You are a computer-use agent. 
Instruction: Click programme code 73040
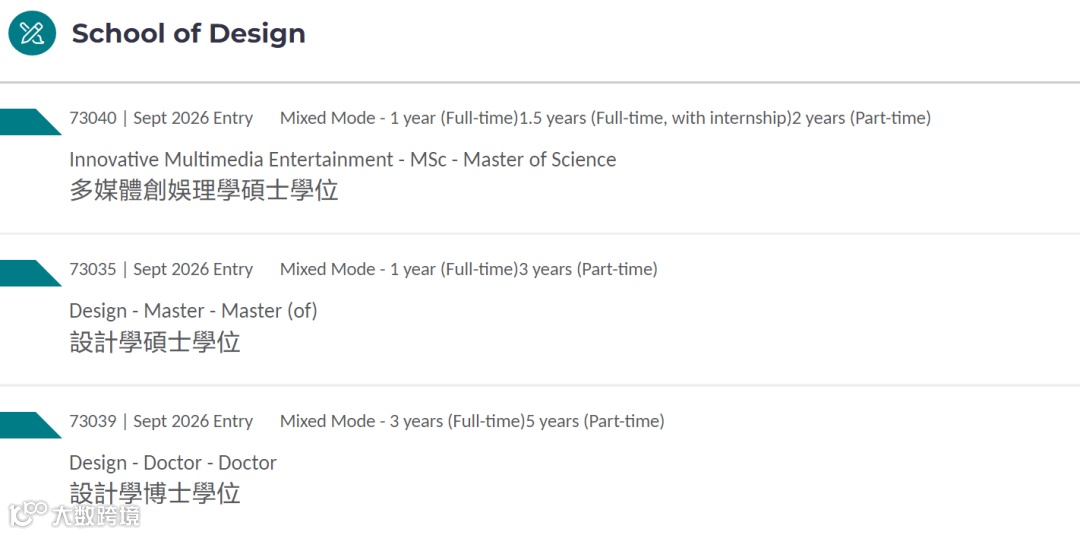92,118
